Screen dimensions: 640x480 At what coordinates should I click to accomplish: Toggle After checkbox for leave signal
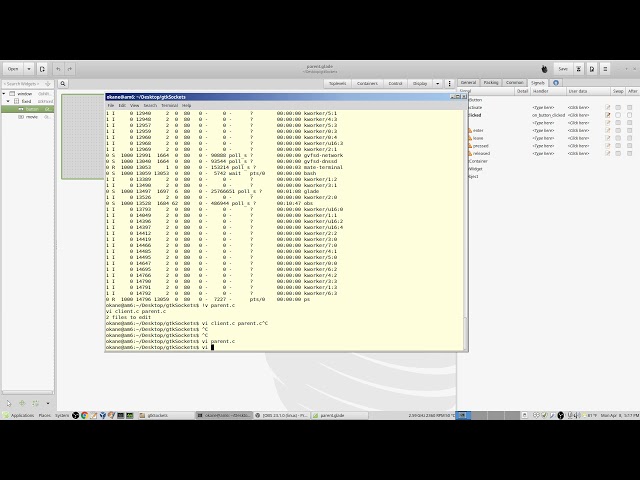click(629, 138)
